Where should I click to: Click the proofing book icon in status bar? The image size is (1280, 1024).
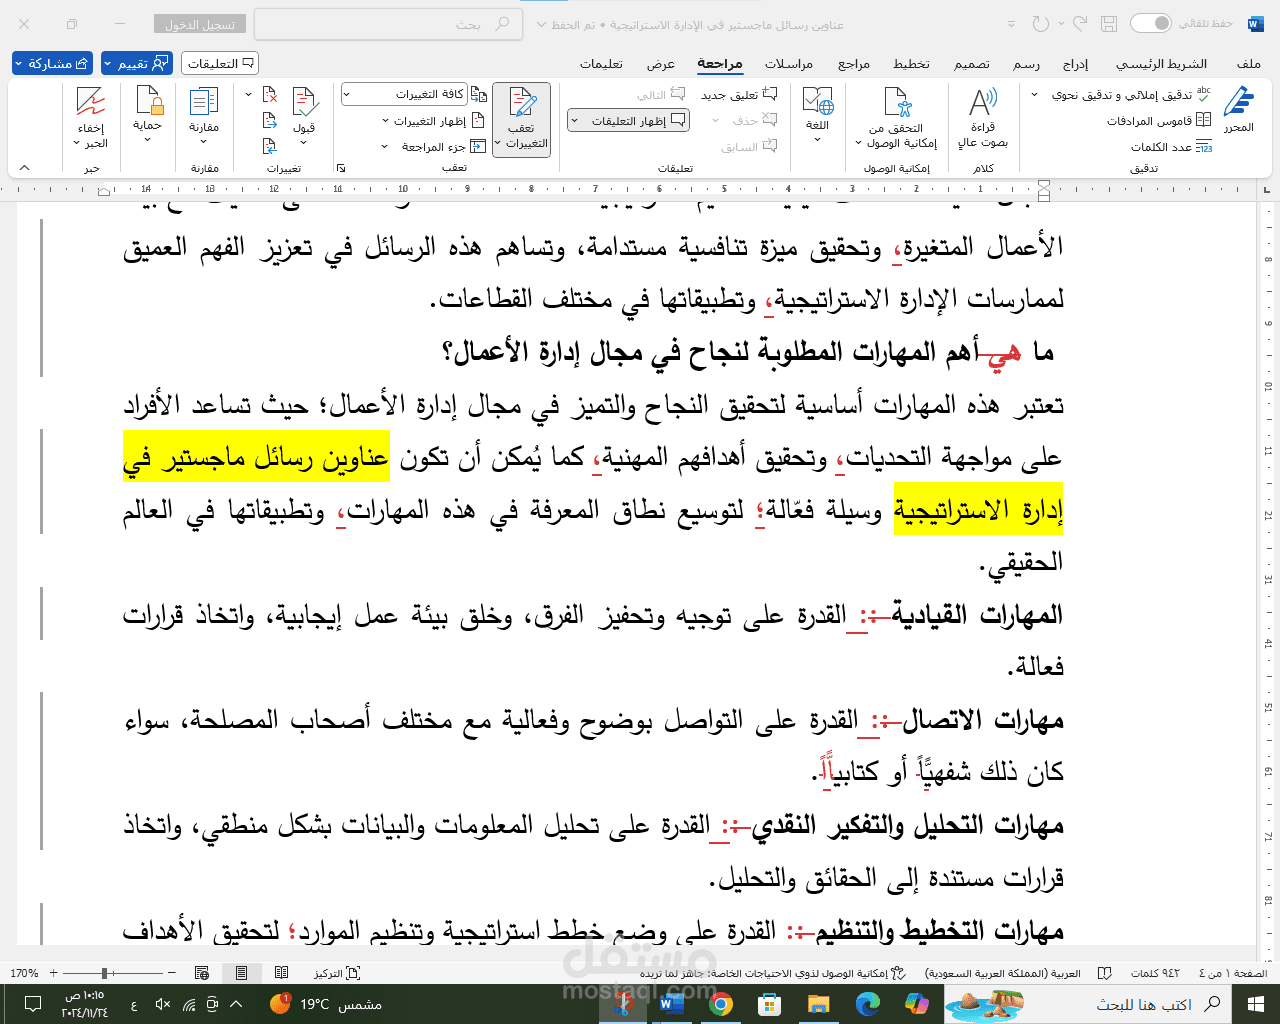[x=1105, y=973]
